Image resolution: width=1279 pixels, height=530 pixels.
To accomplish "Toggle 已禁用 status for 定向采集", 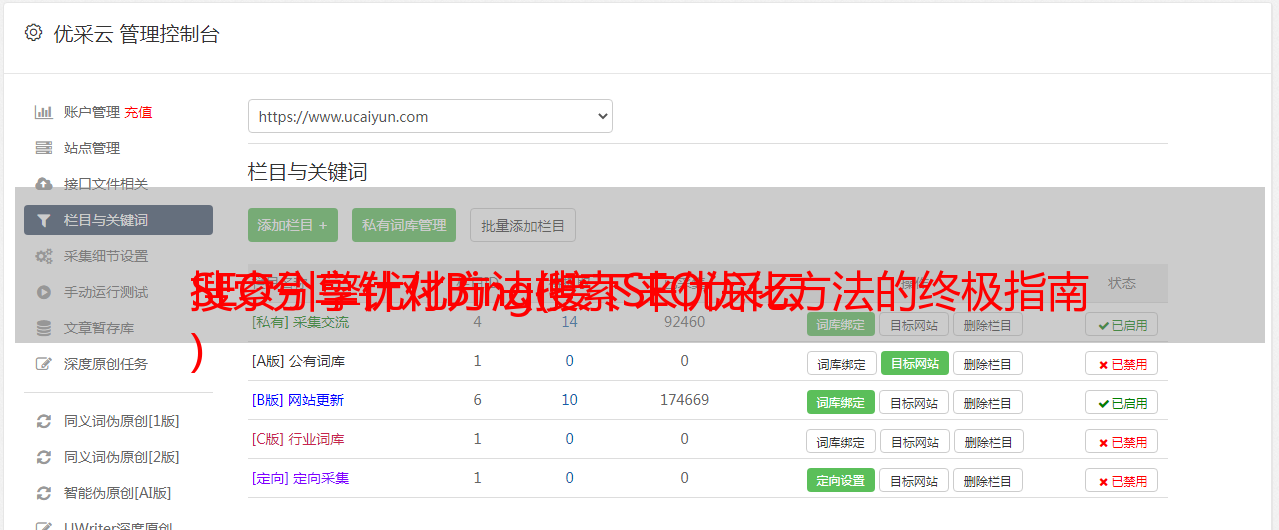I will [1122, 481].
